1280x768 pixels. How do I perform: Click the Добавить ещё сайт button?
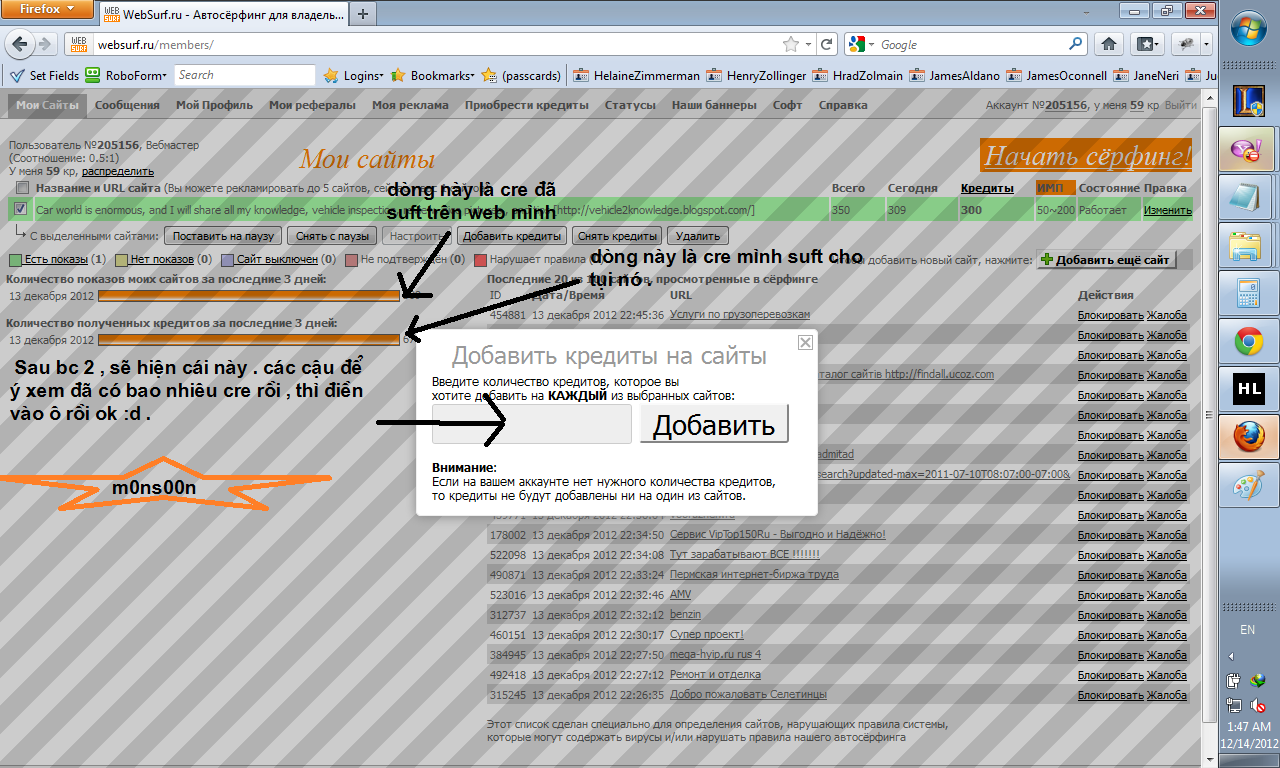1106,259
